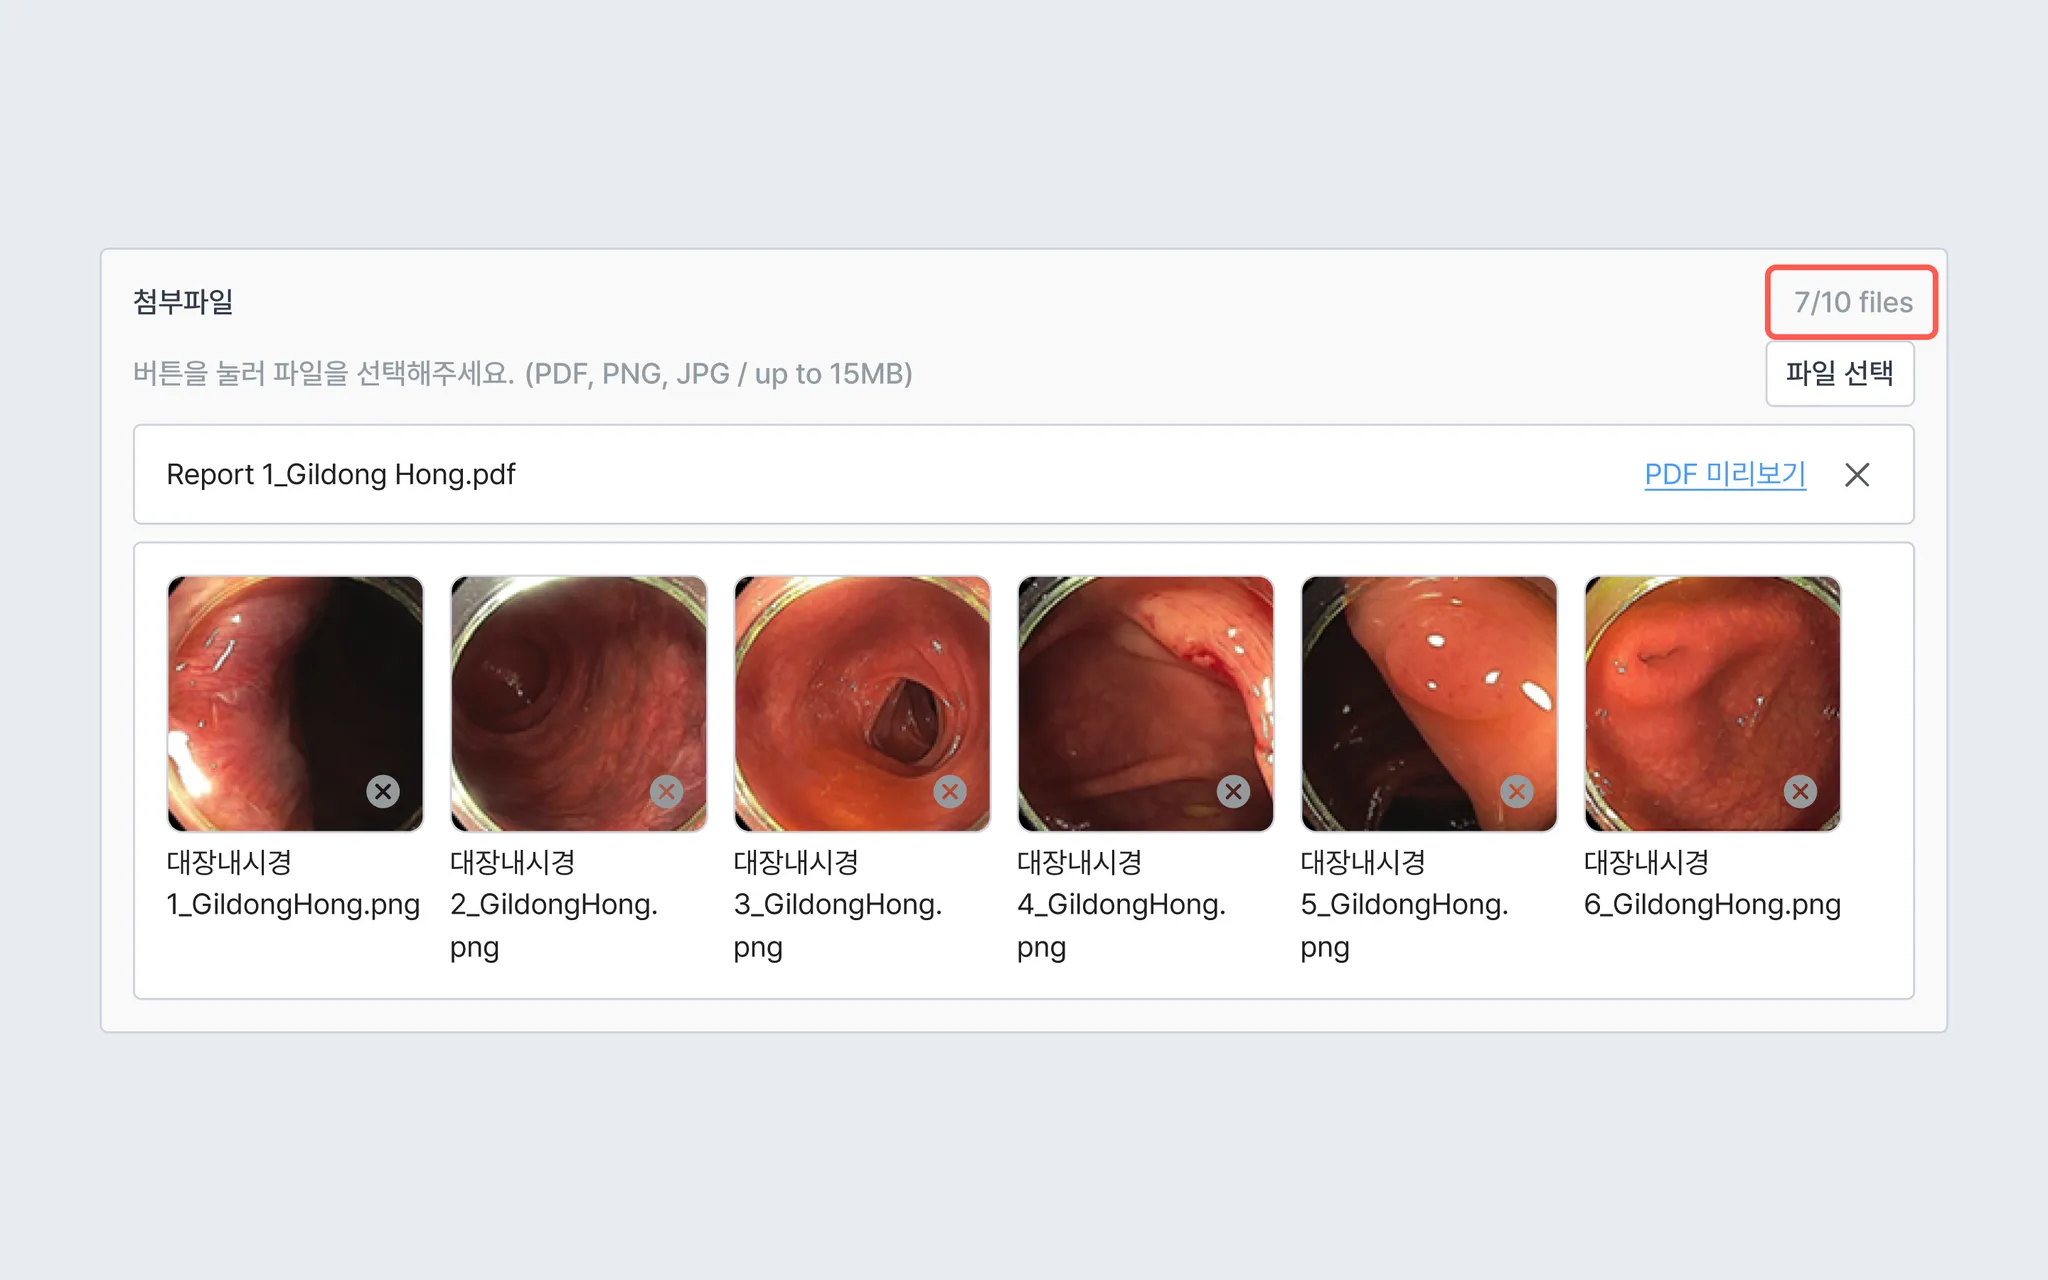Screen dimensions: 2048x1280
Task: Click the 6_GildongHong.png file name label
Action: click(1712, 905)
